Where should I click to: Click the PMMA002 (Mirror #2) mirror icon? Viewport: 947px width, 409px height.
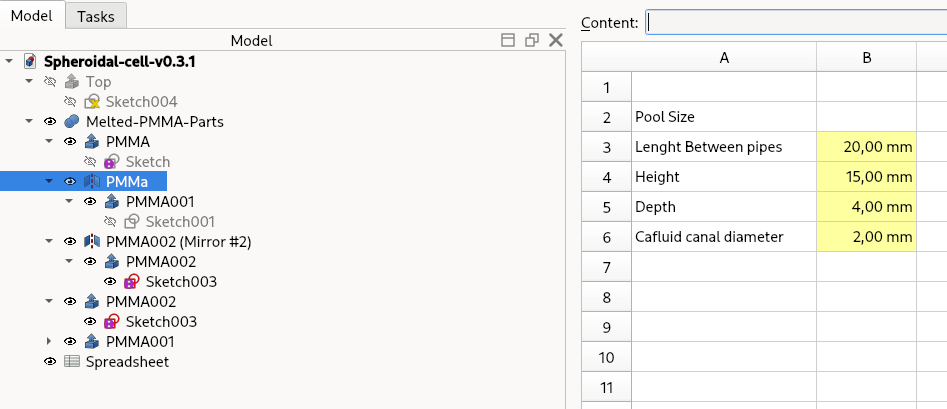tap(91, 242)
